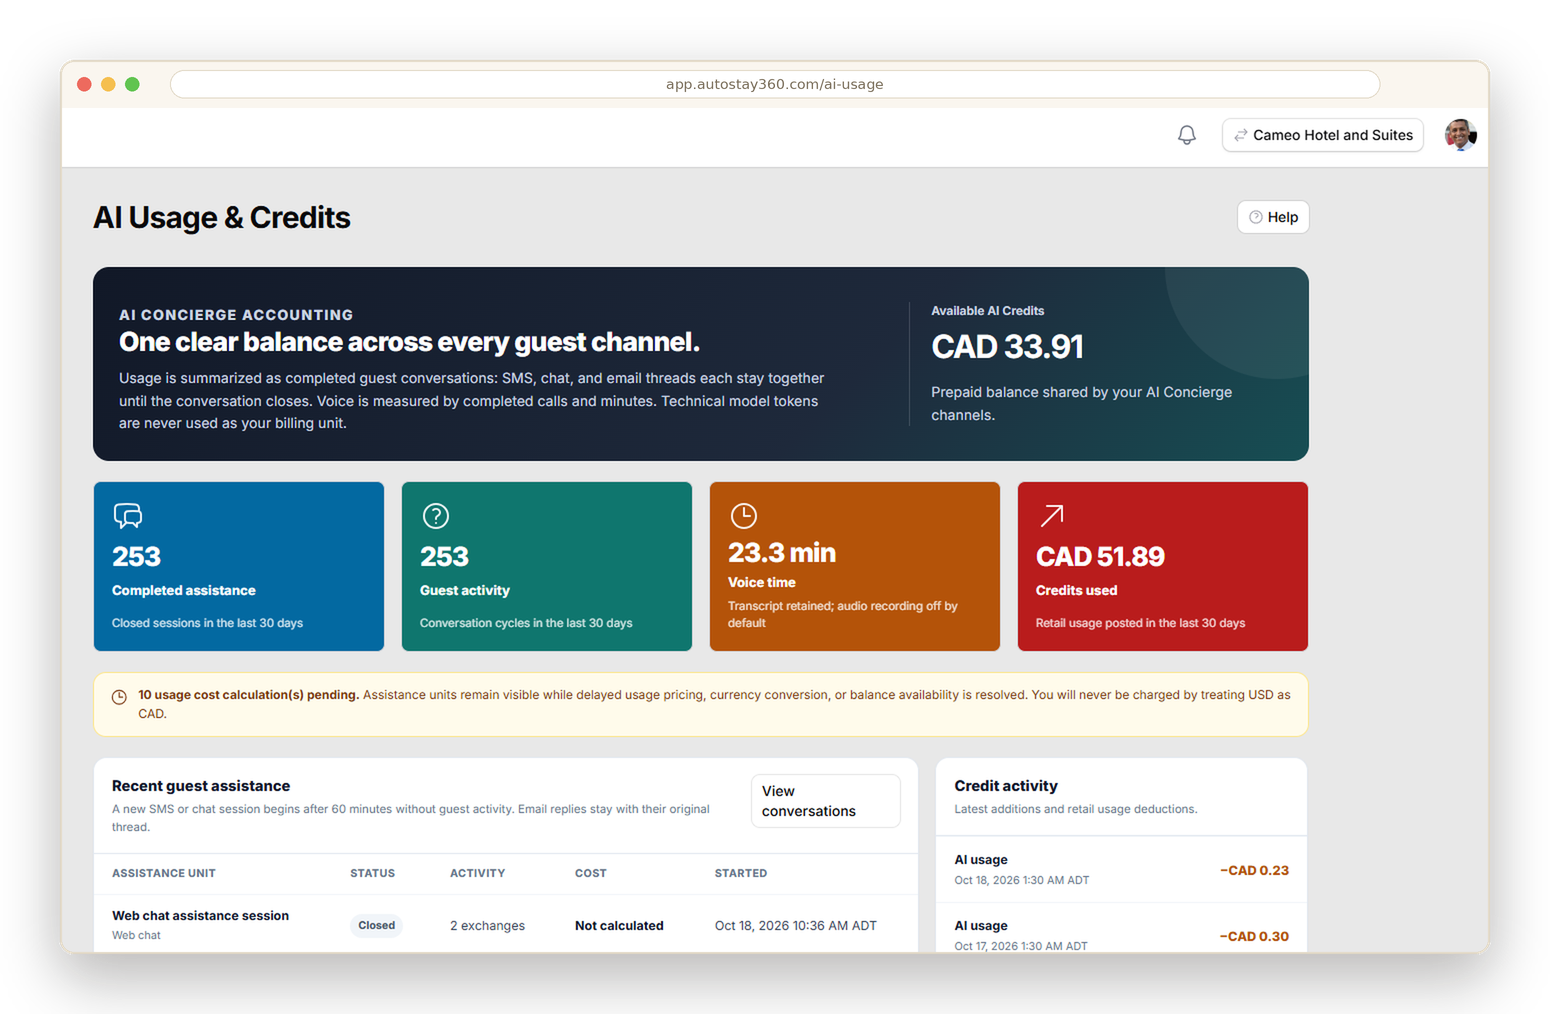
Task: Click the Not calculated cost cell
Action: 619,926
